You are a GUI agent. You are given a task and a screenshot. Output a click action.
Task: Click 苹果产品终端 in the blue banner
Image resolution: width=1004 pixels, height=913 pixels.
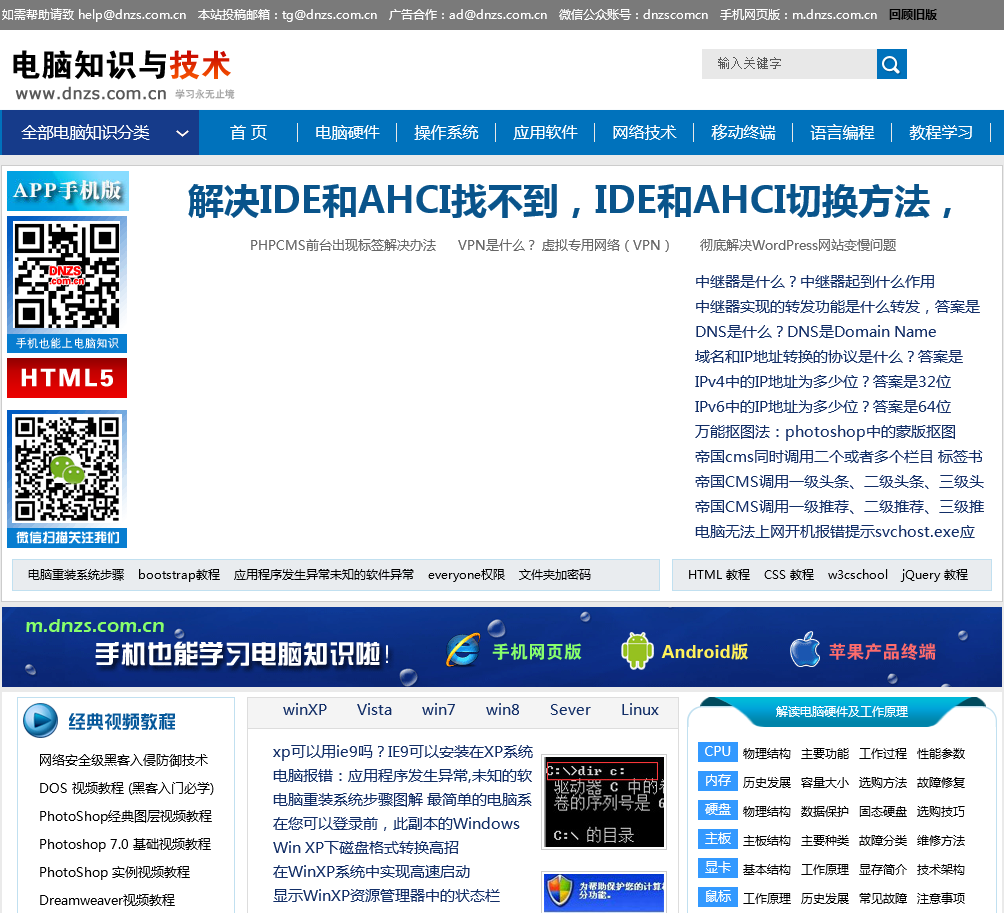click(882, 652)
